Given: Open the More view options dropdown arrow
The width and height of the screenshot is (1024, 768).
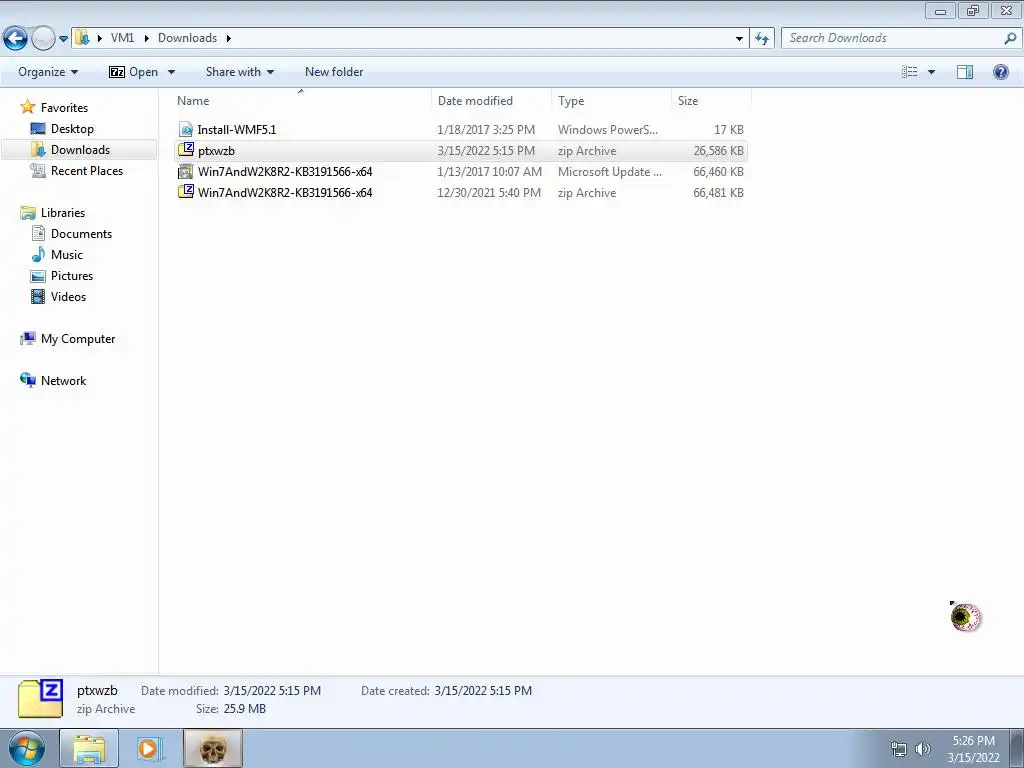Looking at the screenshot, I should click(x=931, y=72).
